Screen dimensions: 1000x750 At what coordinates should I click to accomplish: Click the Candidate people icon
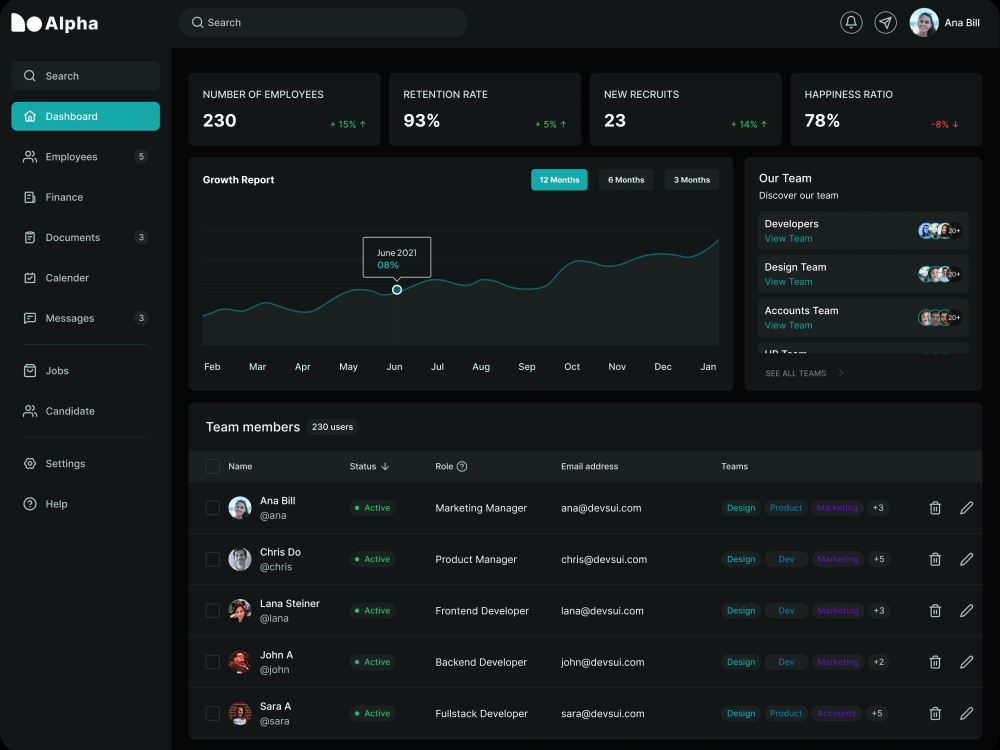[30, 411]
